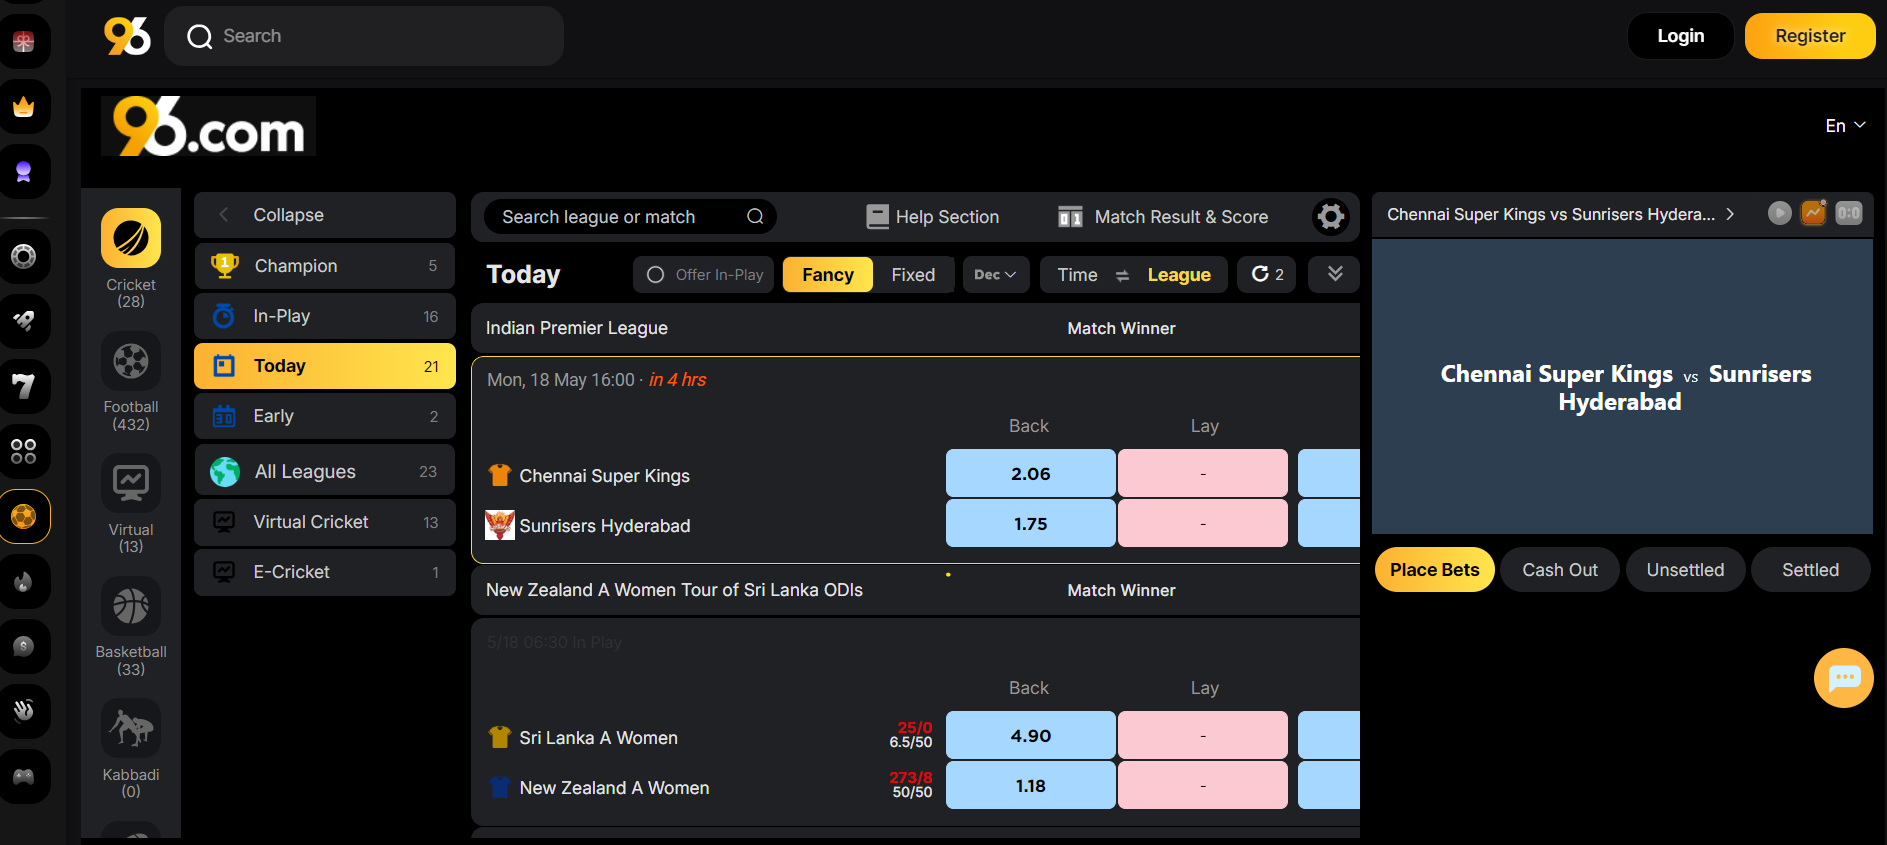Click refresh counter button
This screenshot has height=845, width=1887.
[x=1267, y=274]
